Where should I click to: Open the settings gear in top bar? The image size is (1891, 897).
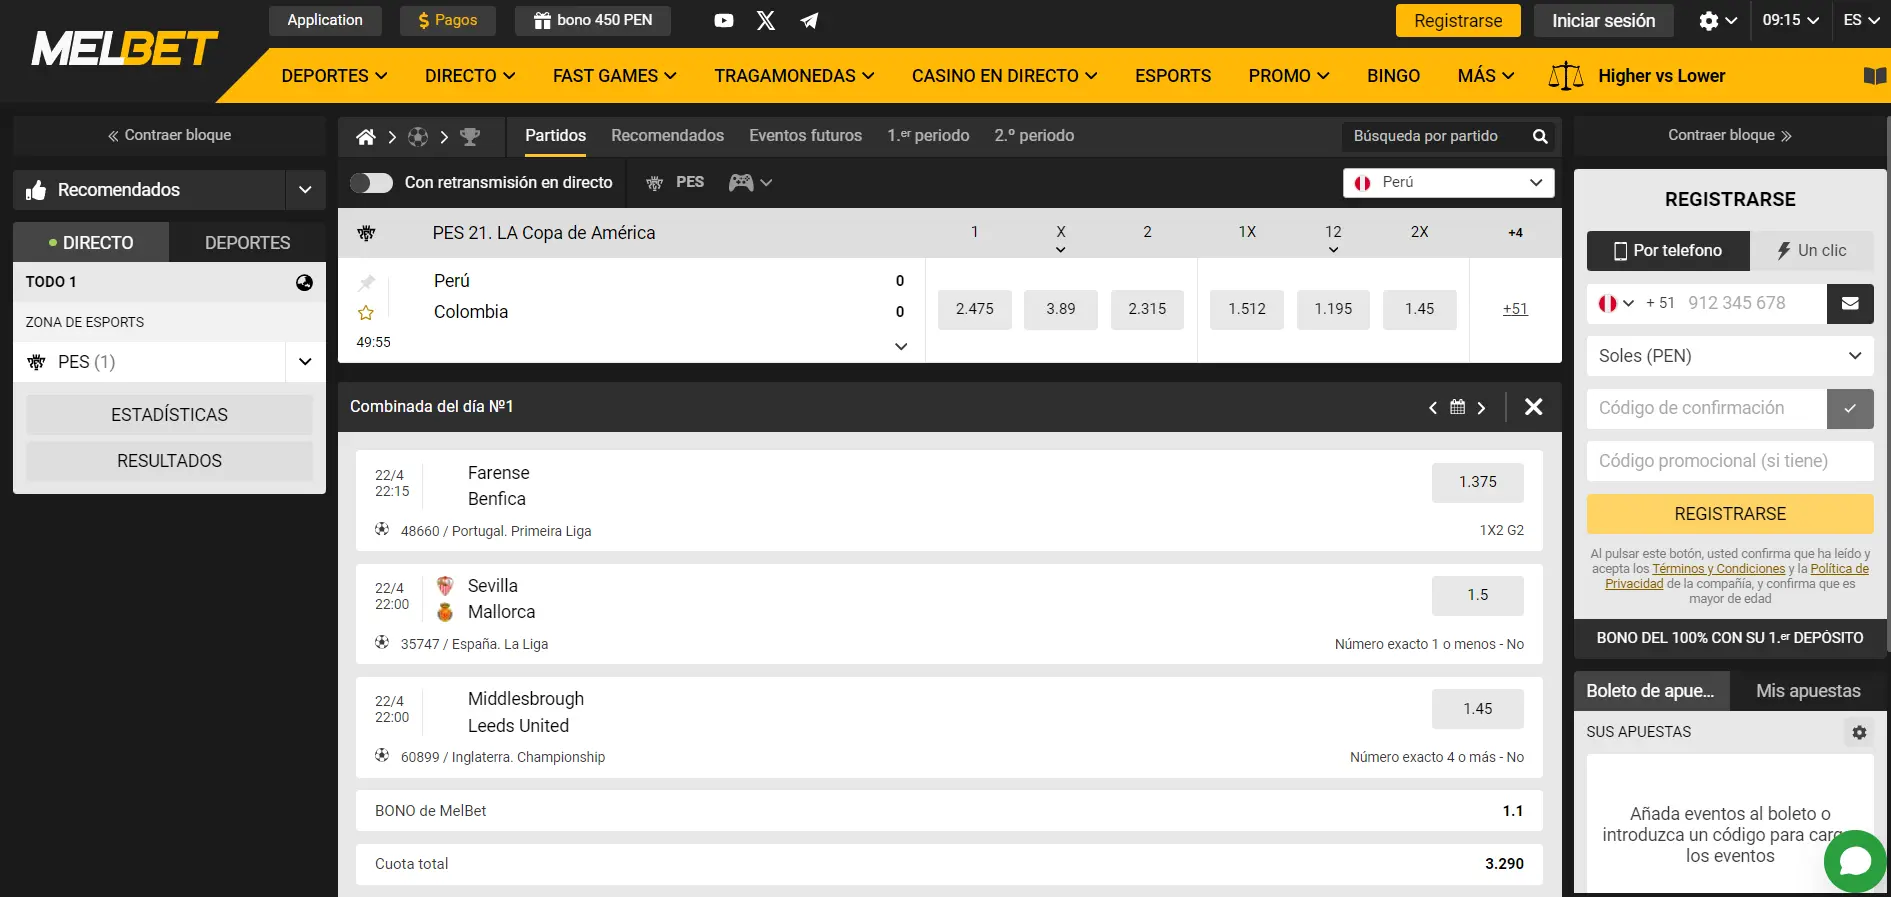[x=1709, y=21]
